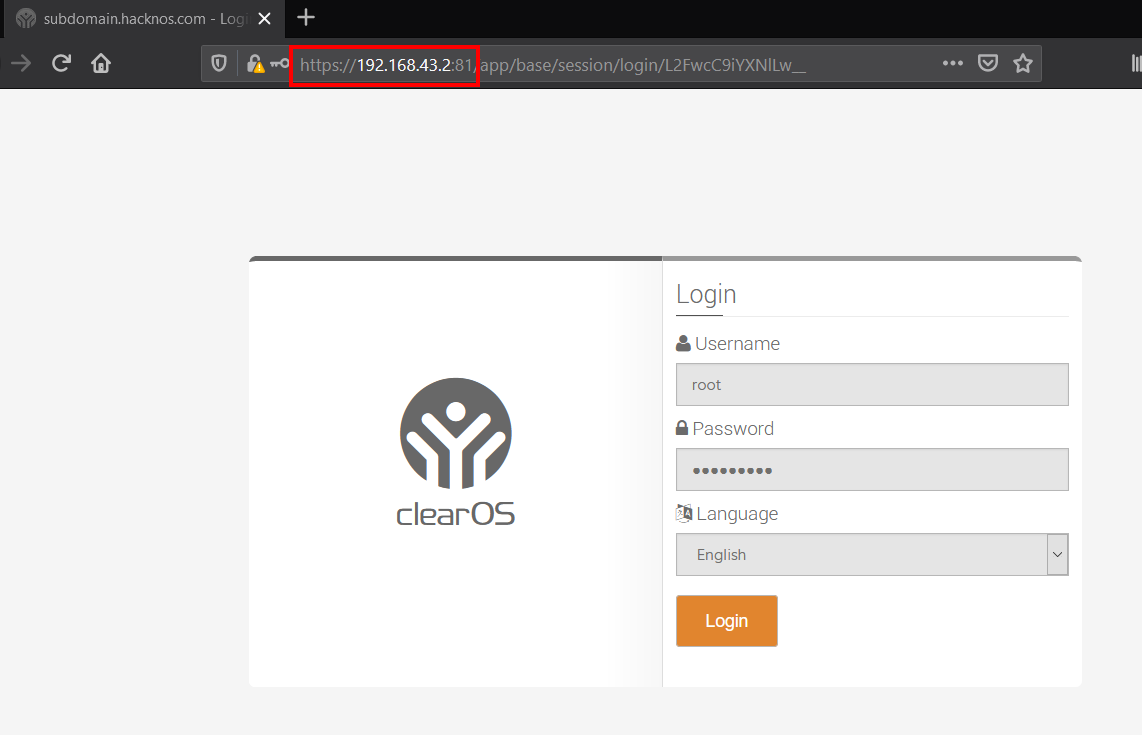Open saved logins via the key icon

pos(279,64)
